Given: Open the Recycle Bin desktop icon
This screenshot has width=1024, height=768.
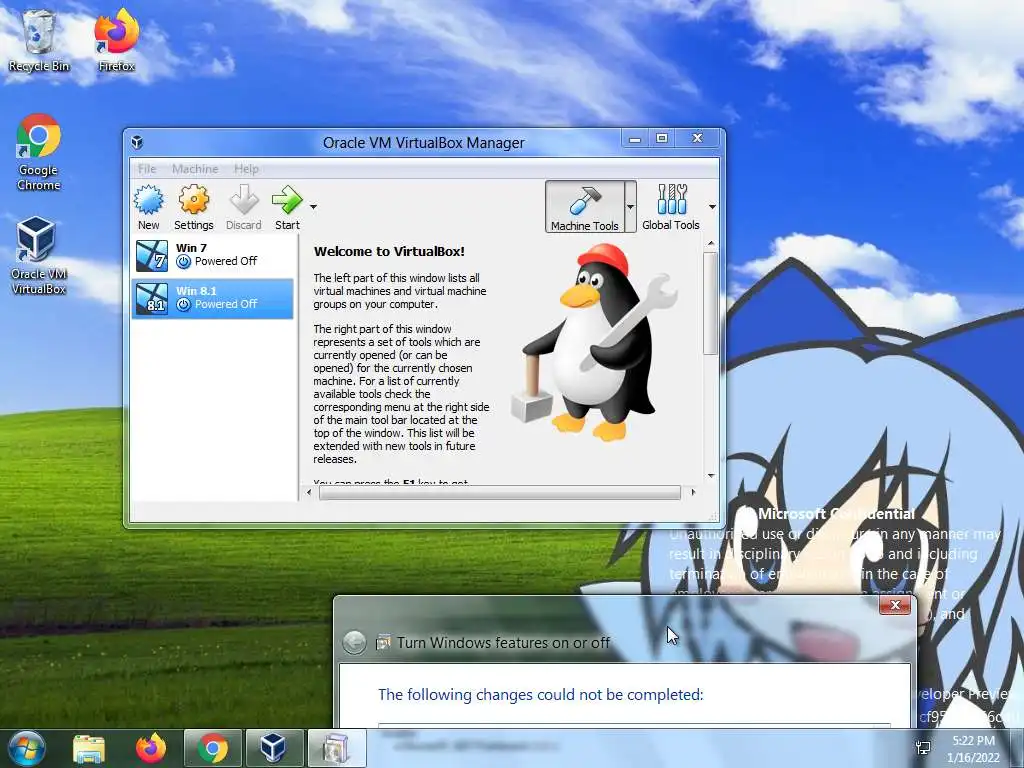Looking at the screenshot, I should [39, 40].
